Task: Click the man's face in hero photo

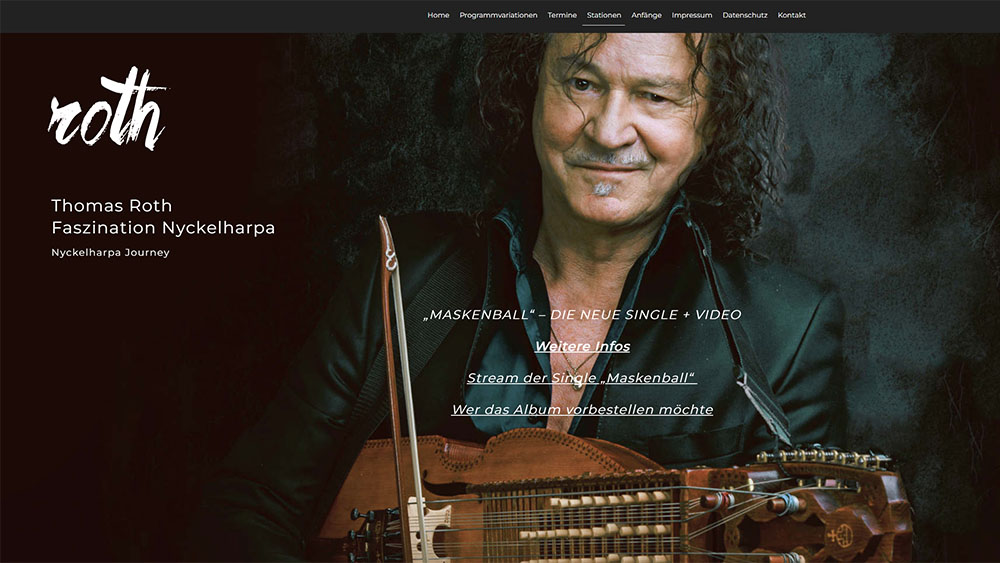Action: pyautogui.click(x=615, y=128)
